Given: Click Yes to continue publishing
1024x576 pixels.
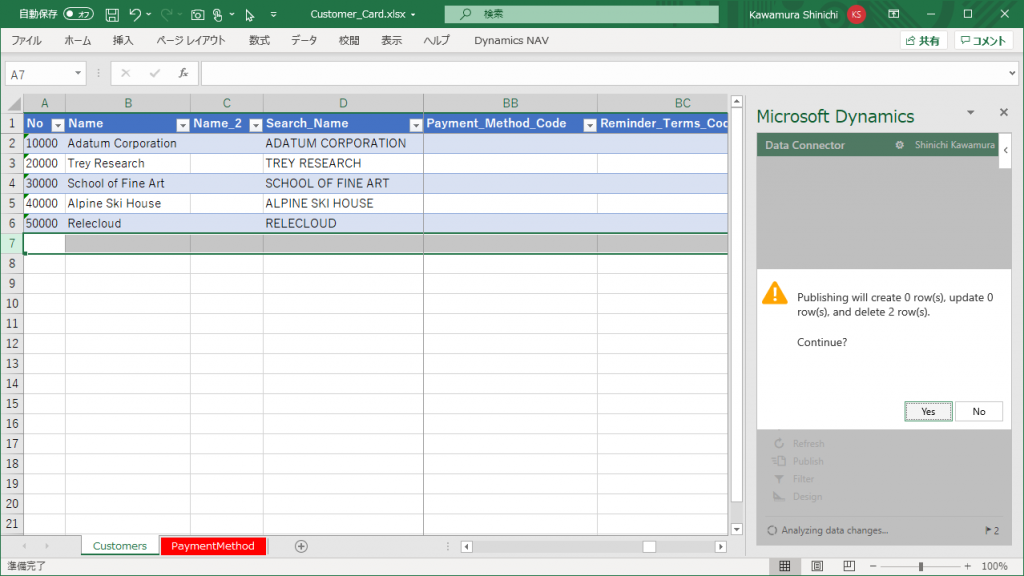Looking at the screenshot, I should [x=928, y=411].
